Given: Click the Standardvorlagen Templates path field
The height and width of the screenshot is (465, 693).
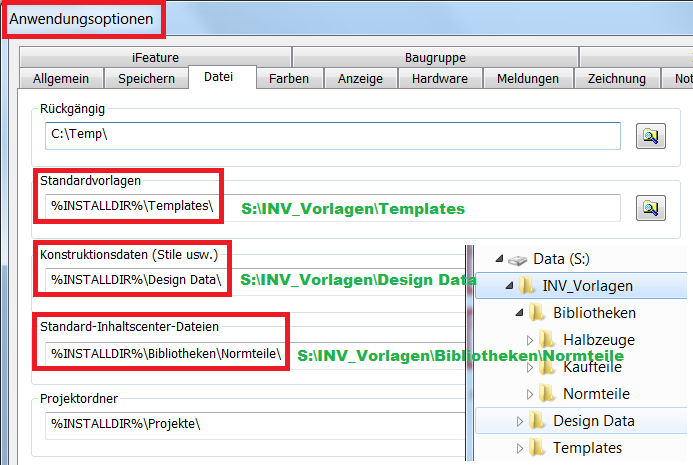Looking at the screenshot, I should [x=333, y=208].
